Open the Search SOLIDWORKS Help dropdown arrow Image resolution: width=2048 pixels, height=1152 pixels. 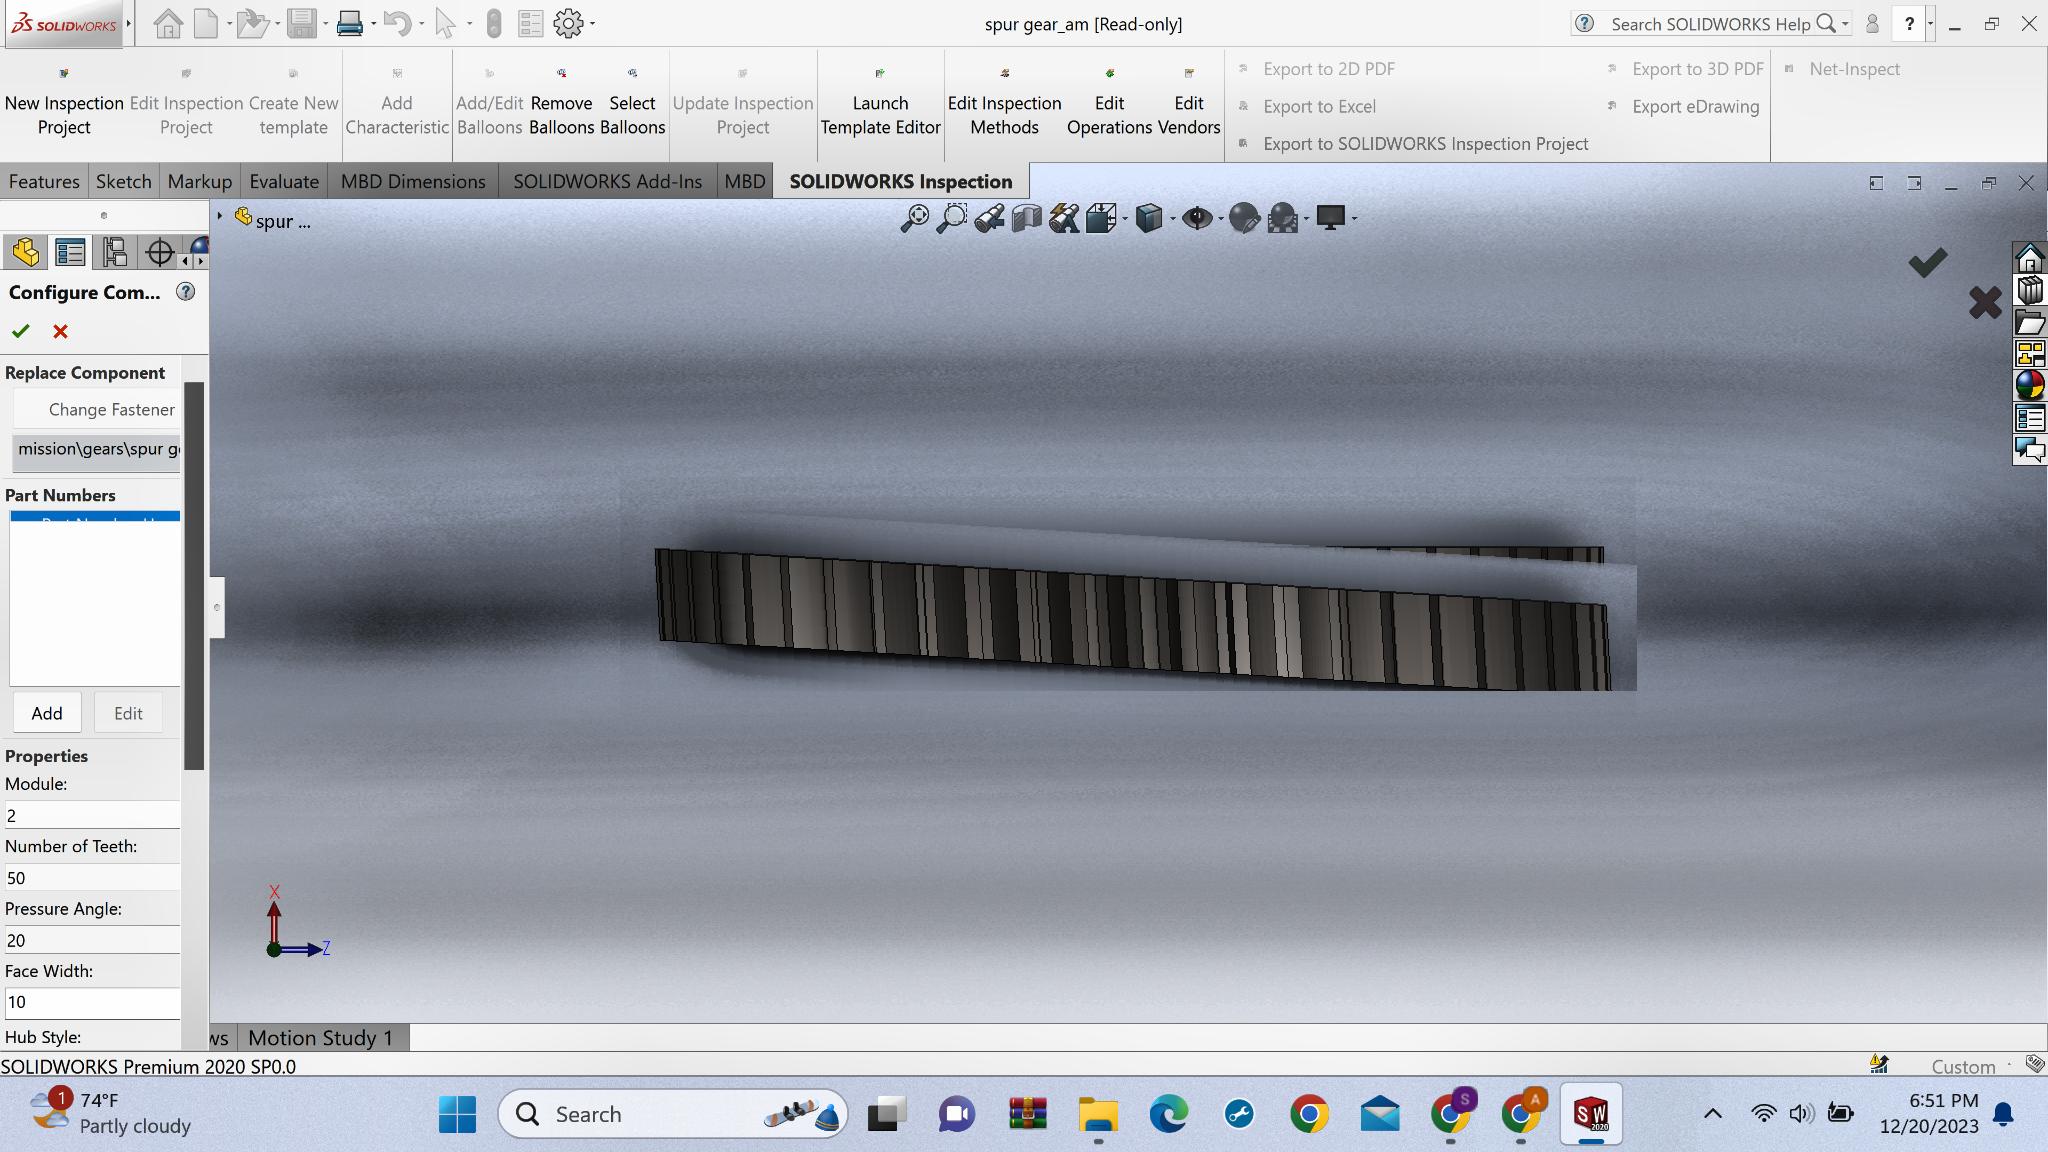tap(1845, 23)
